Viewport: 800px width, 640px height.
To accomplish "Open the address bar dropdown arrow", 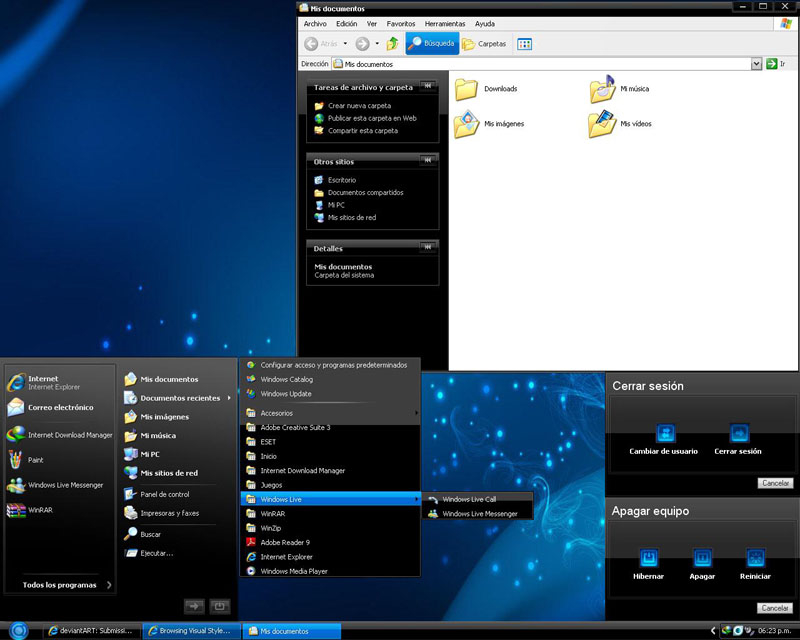I will 756,64.
